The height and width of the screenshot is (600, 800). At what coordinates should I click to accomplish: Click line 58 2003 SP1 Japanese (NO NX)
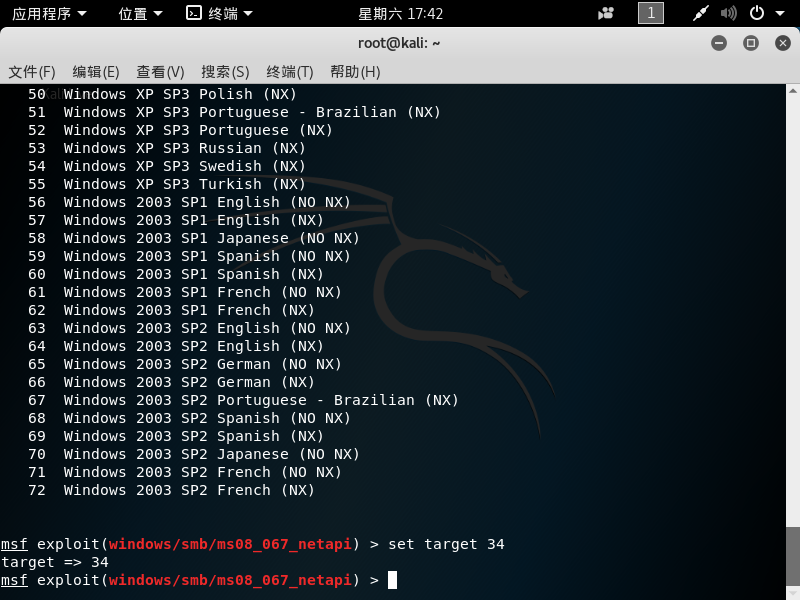[193, 238]
